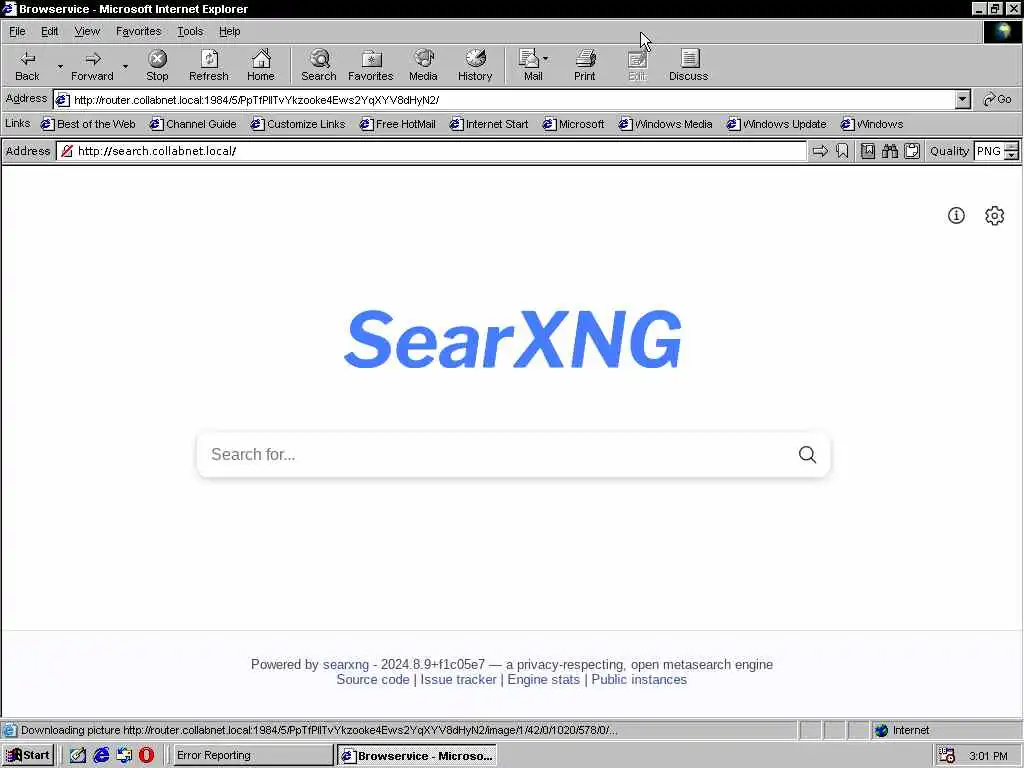Screen dimensions: 1024x768
Task: Open the Engine stats footer link
Action: pyautogui.click(x=543, y=680)
